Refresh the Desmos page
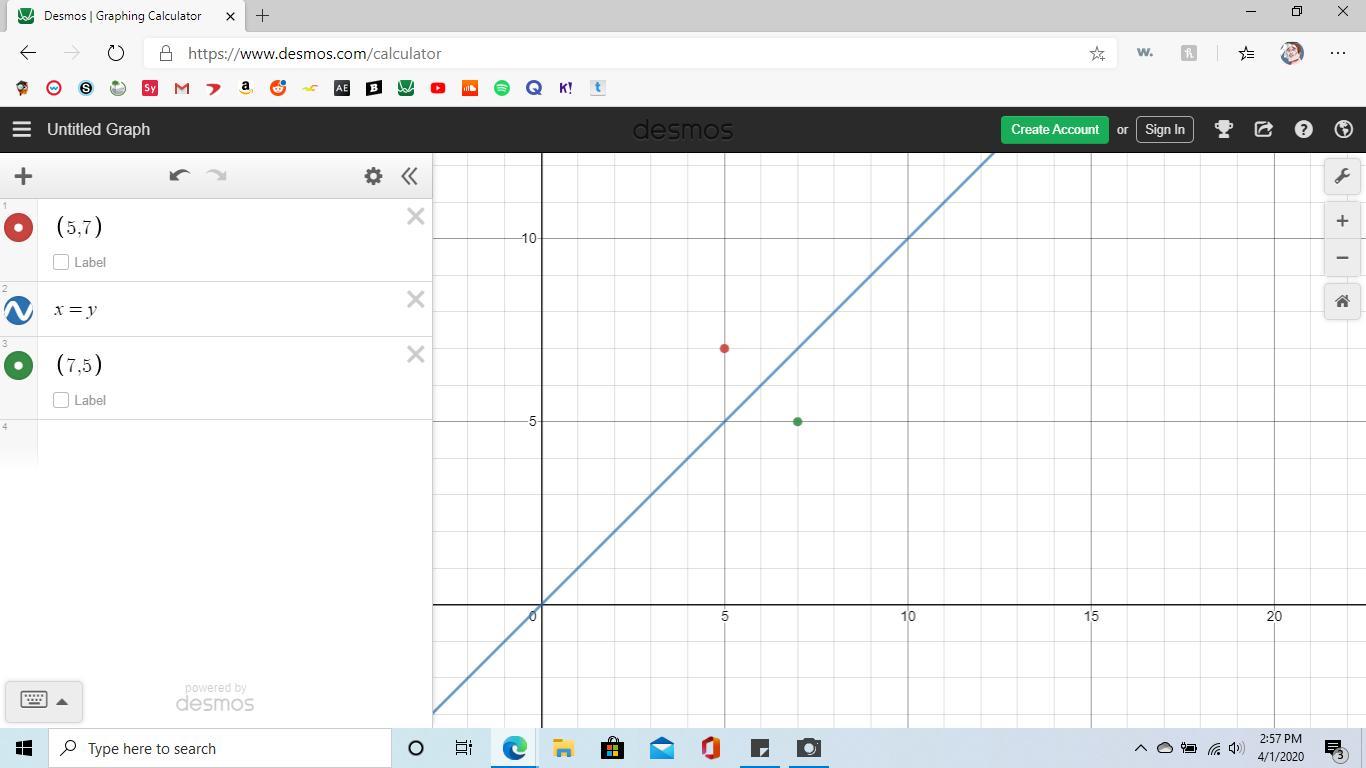 click(116, 53)
